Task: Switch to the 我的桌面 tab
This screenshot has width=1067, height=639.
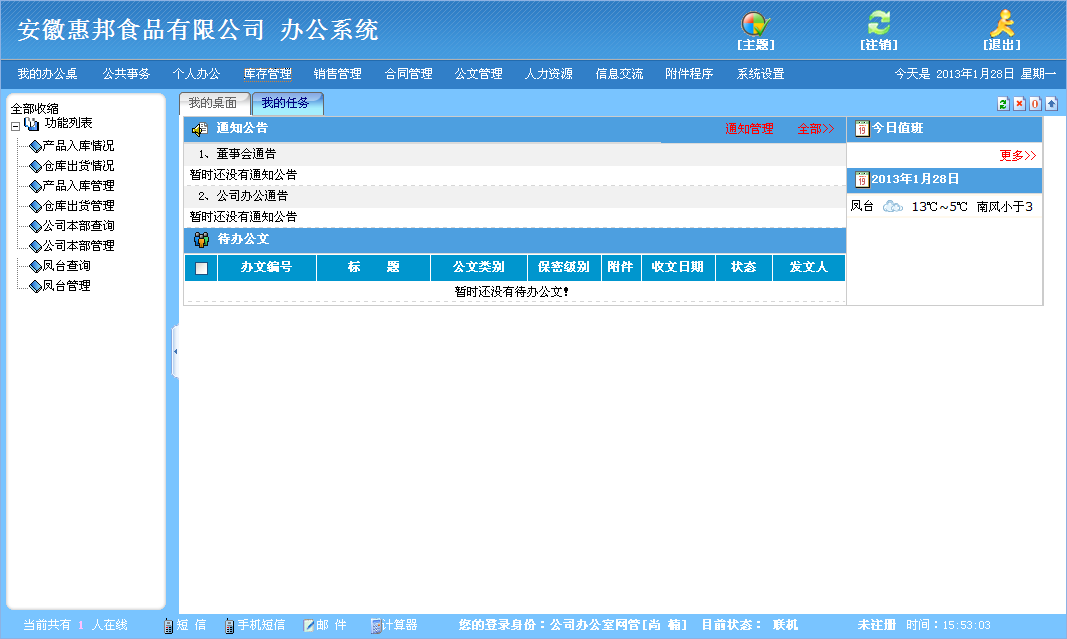Action: tap(210, 101)
